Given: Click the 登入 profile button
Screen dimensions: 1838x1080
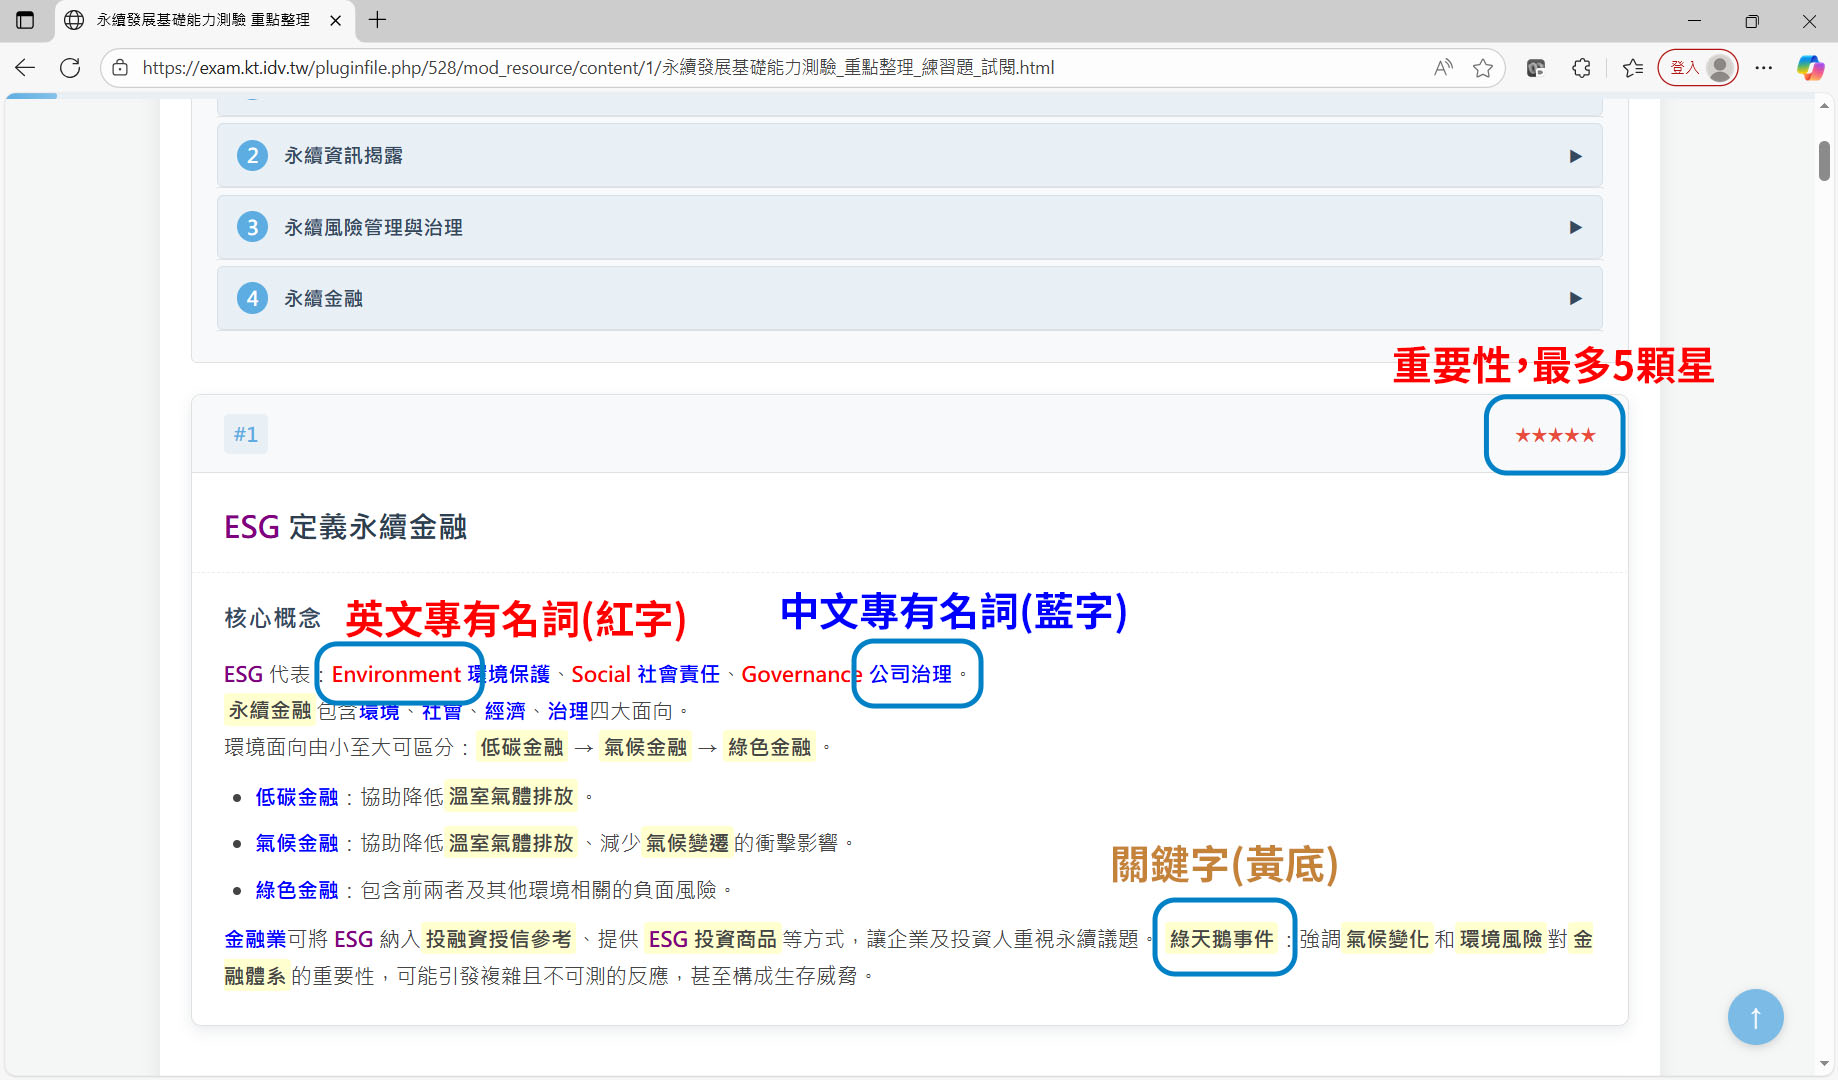Looking at the screenshot, I should (x=1698, y=68).
